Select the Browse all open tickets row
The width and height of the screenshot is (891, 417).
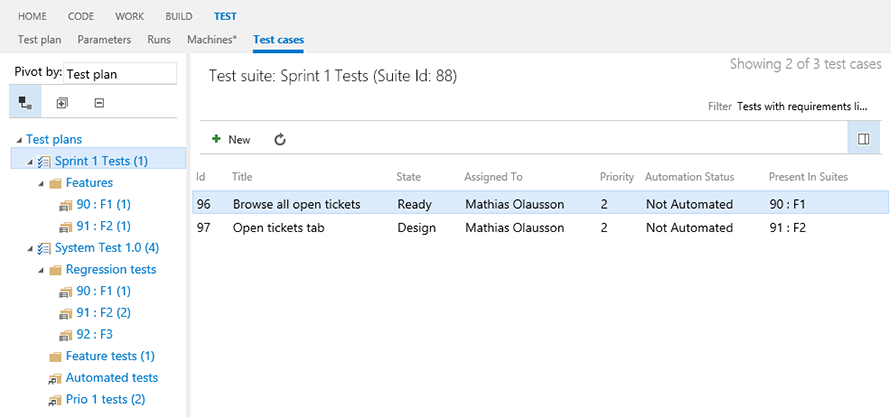click(x=540, y=204)
